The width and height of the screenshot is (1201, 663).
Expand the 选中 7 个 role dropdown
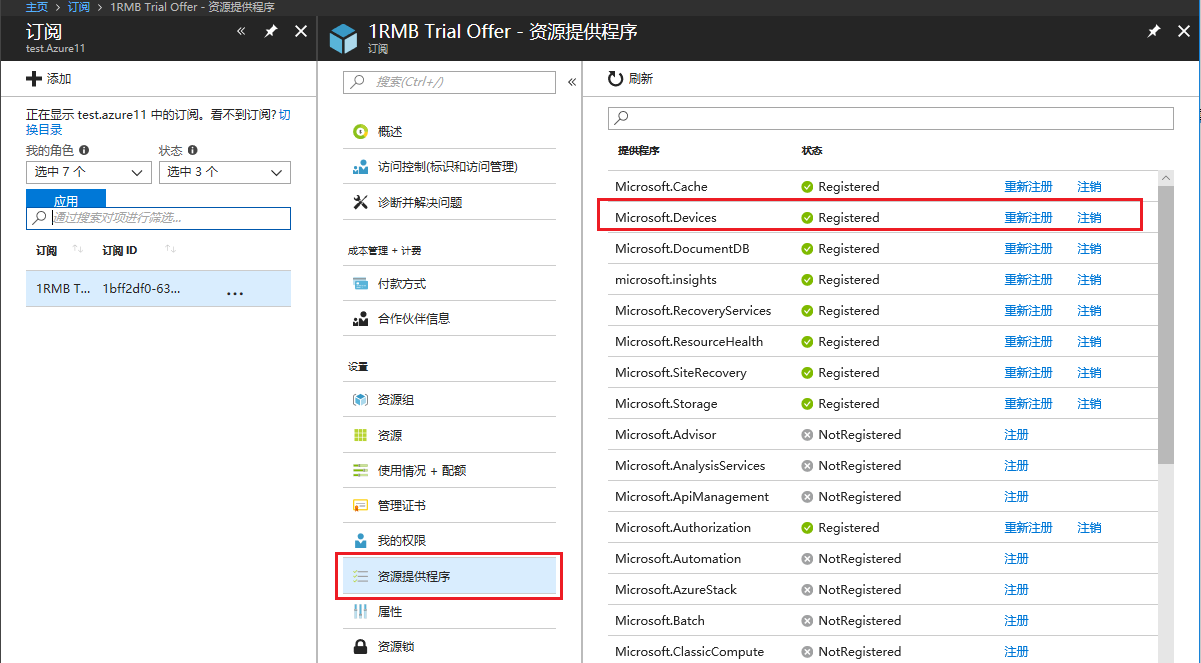tap(88, 172)
